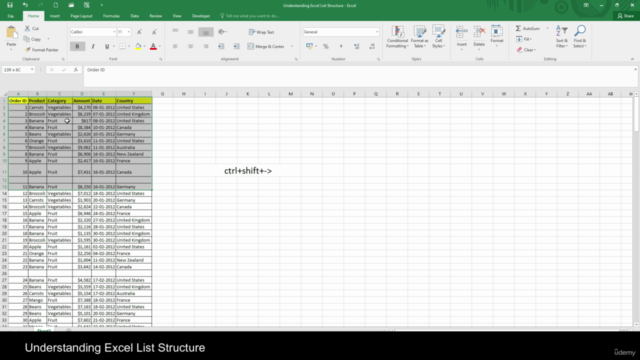Click the Decrease Indent icon

221,47
